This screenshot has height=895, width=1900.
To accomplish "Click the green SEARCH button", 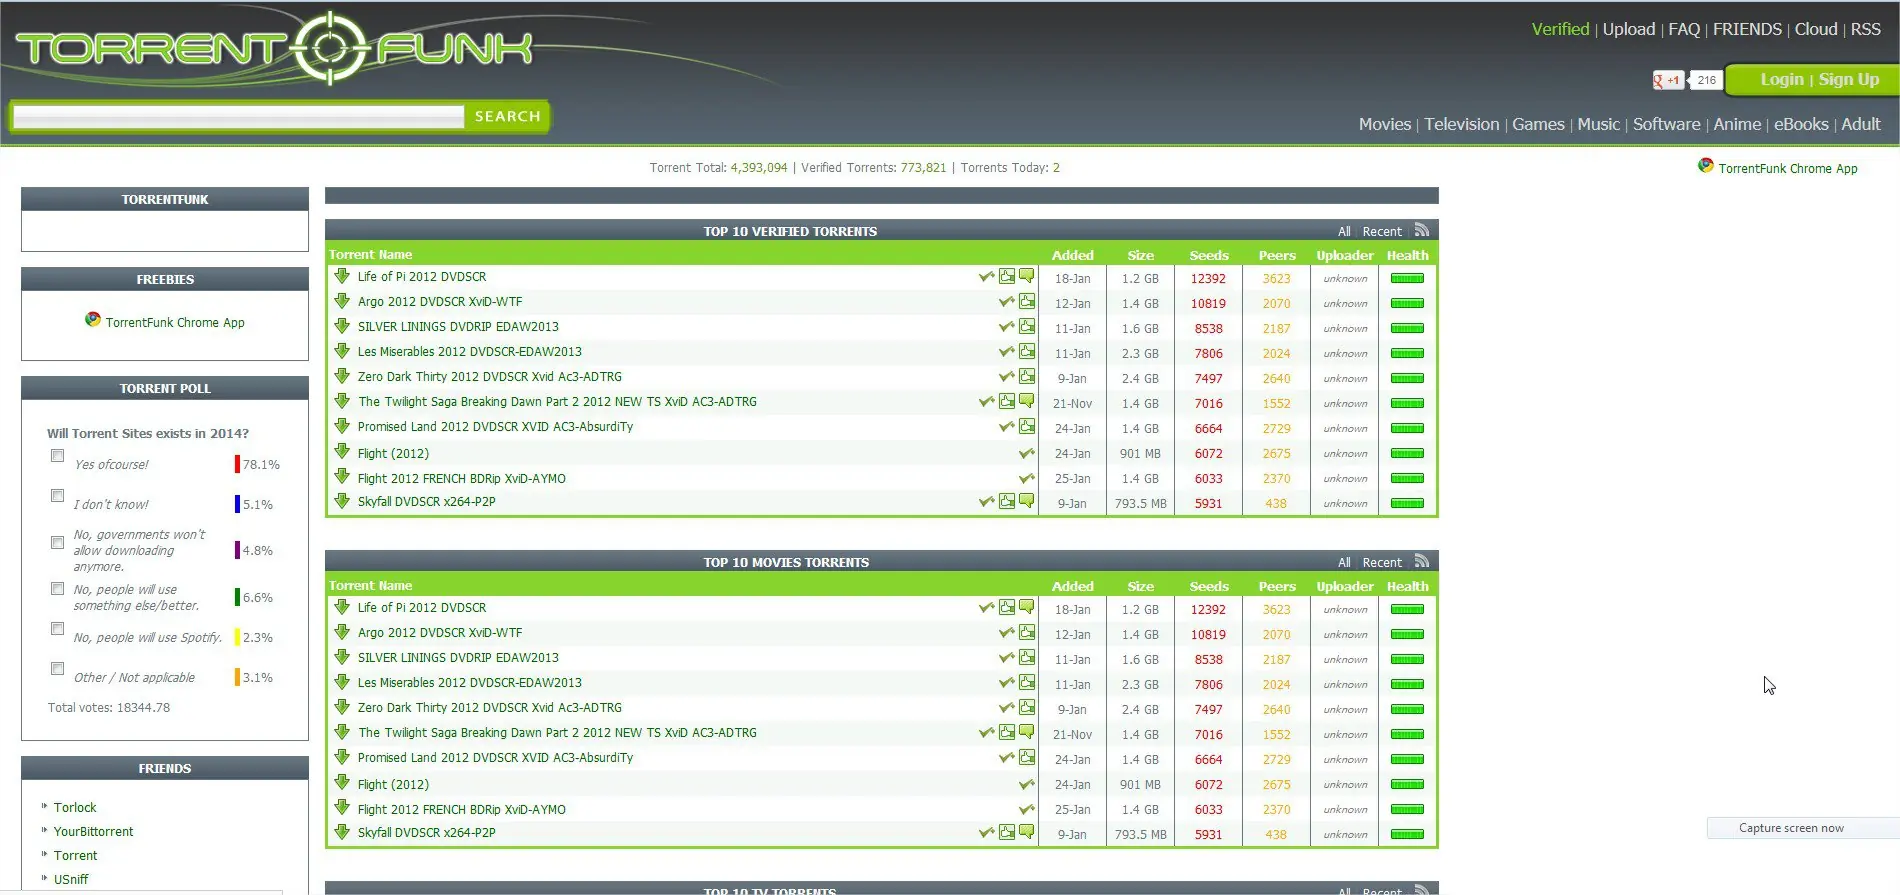I will 508,116.
